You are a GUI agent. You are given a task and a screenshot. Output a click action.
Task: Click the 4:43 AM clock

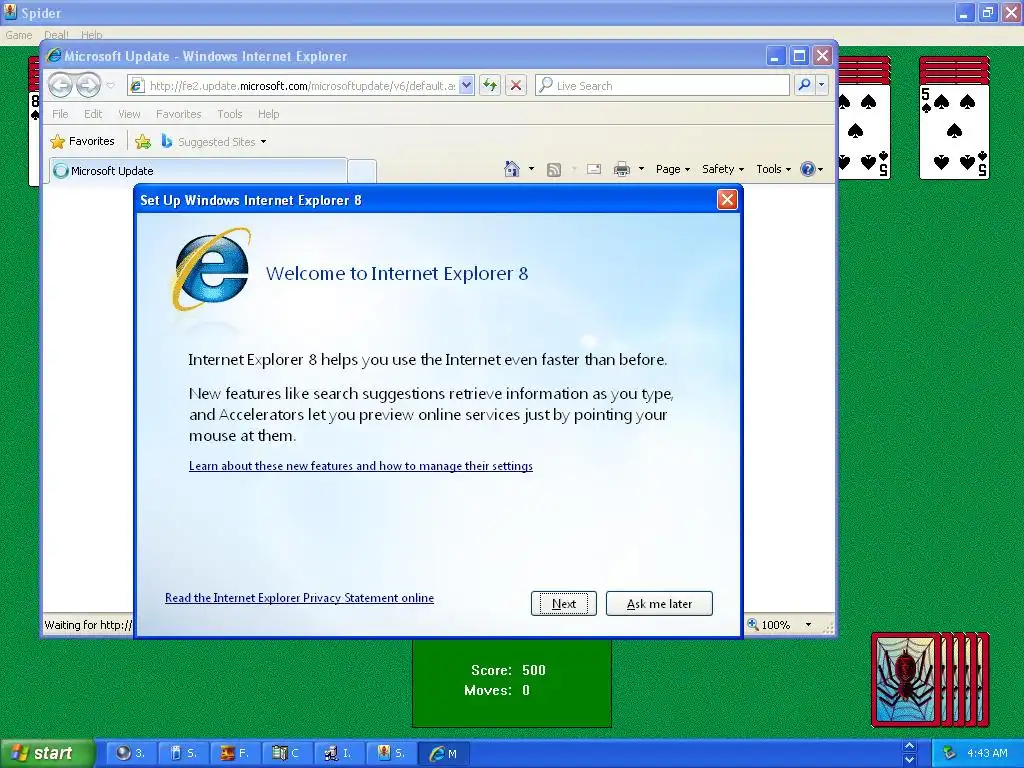point(987,753)
